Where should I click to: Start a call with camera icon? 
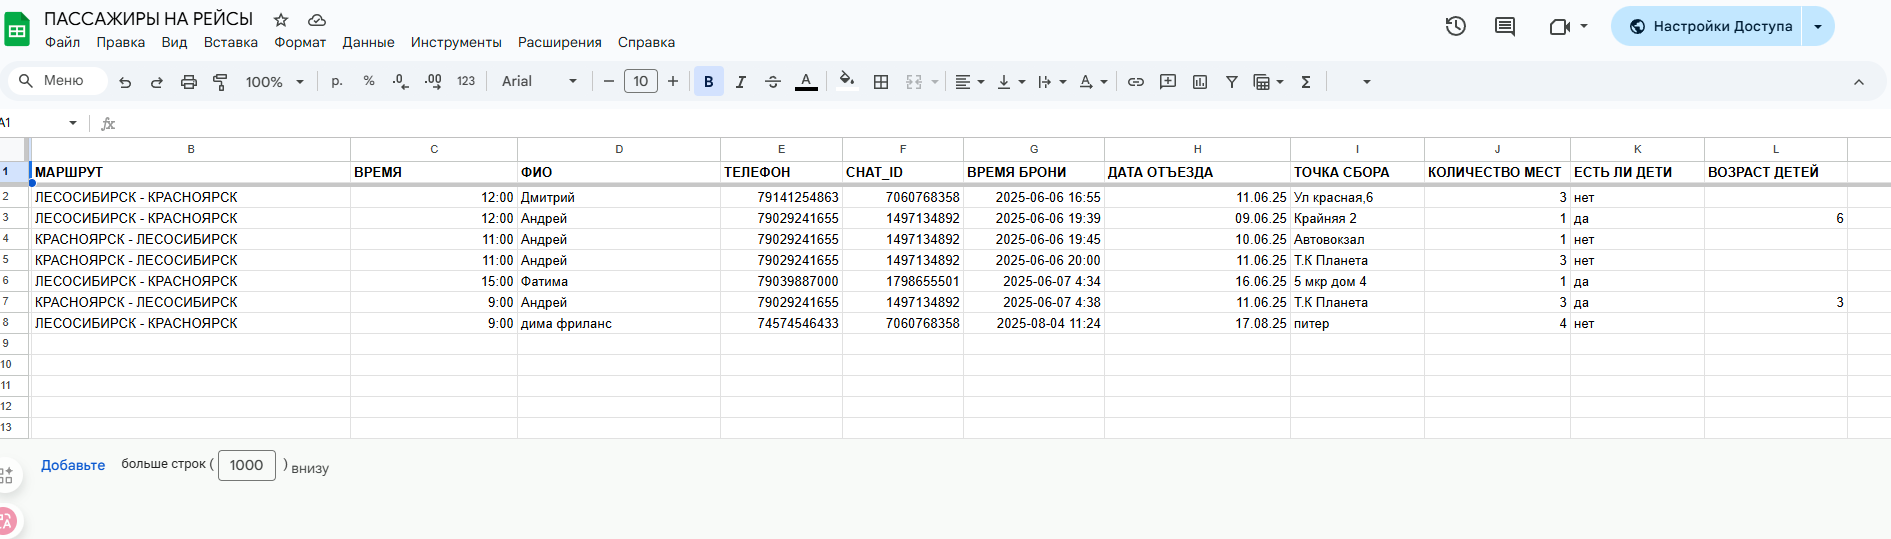click(x=1560, y=26)
